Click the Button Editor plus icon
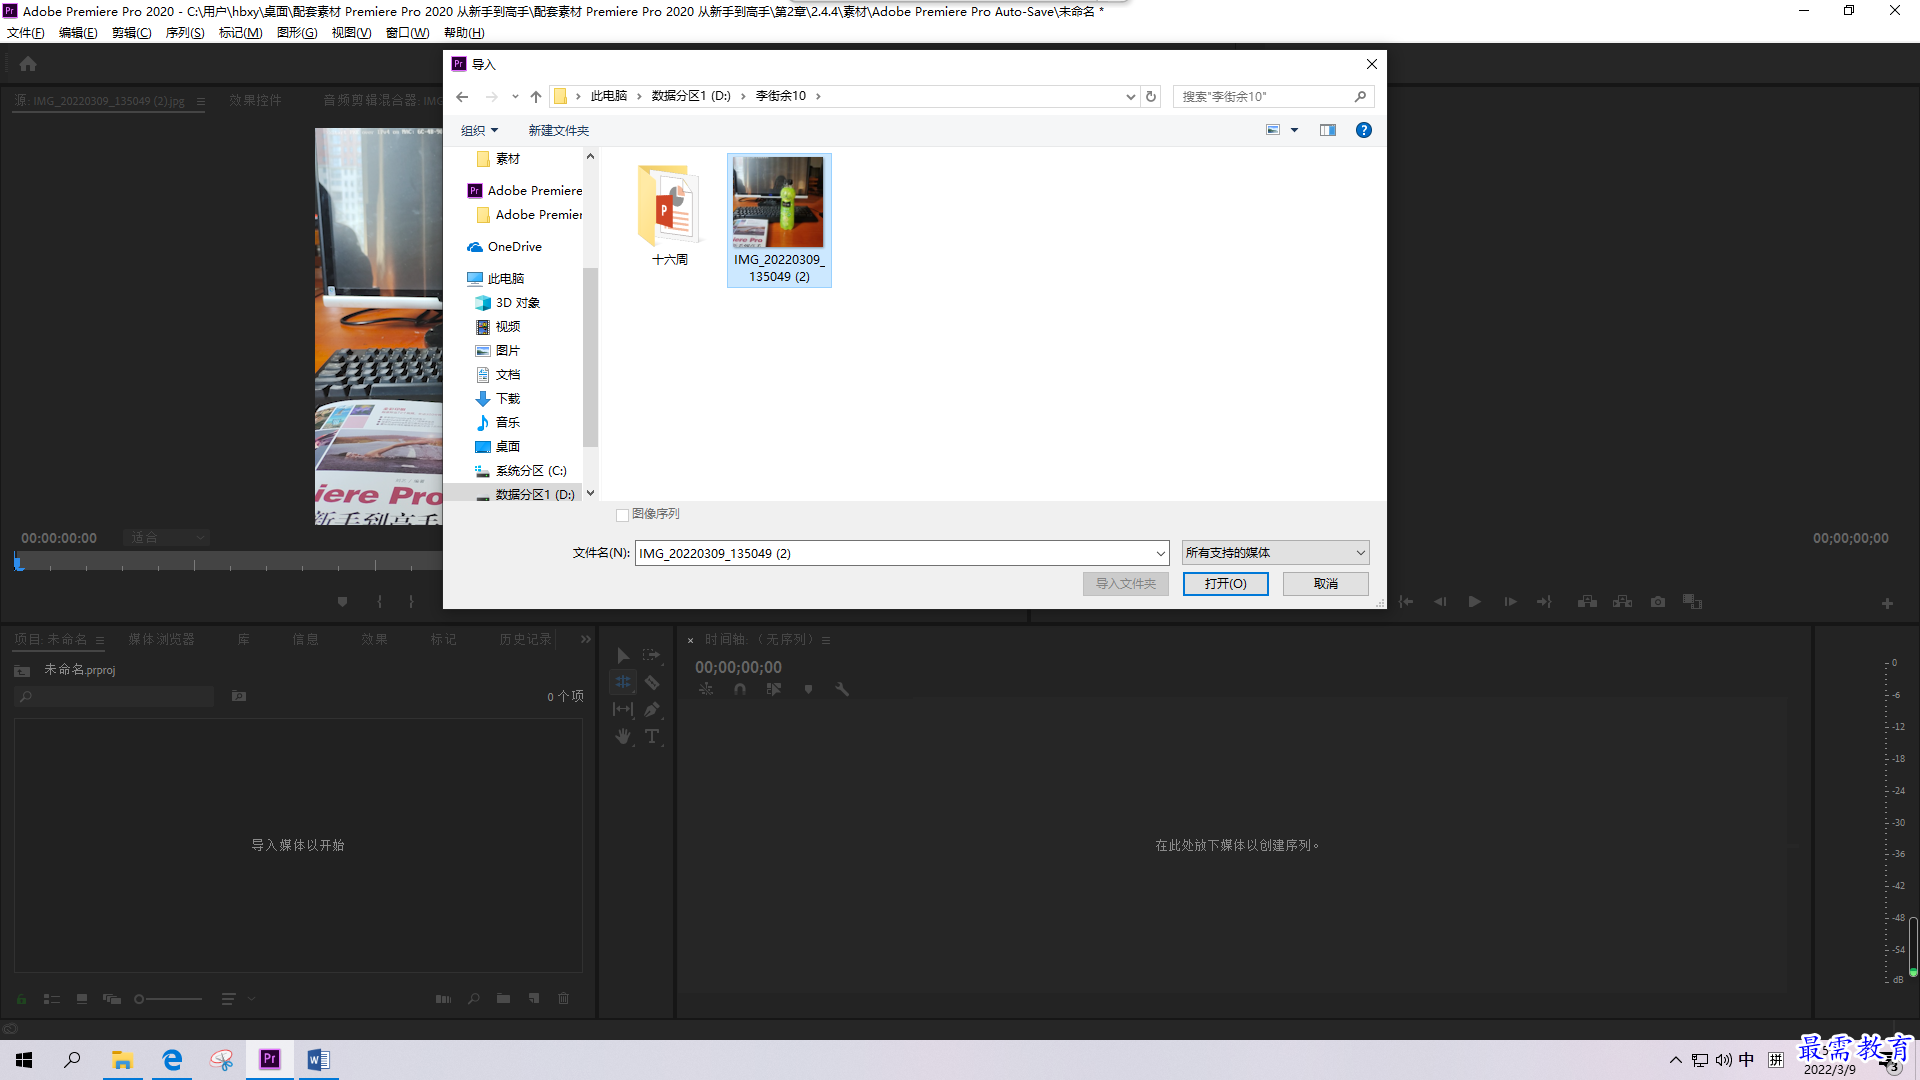 pos(1887,603)
